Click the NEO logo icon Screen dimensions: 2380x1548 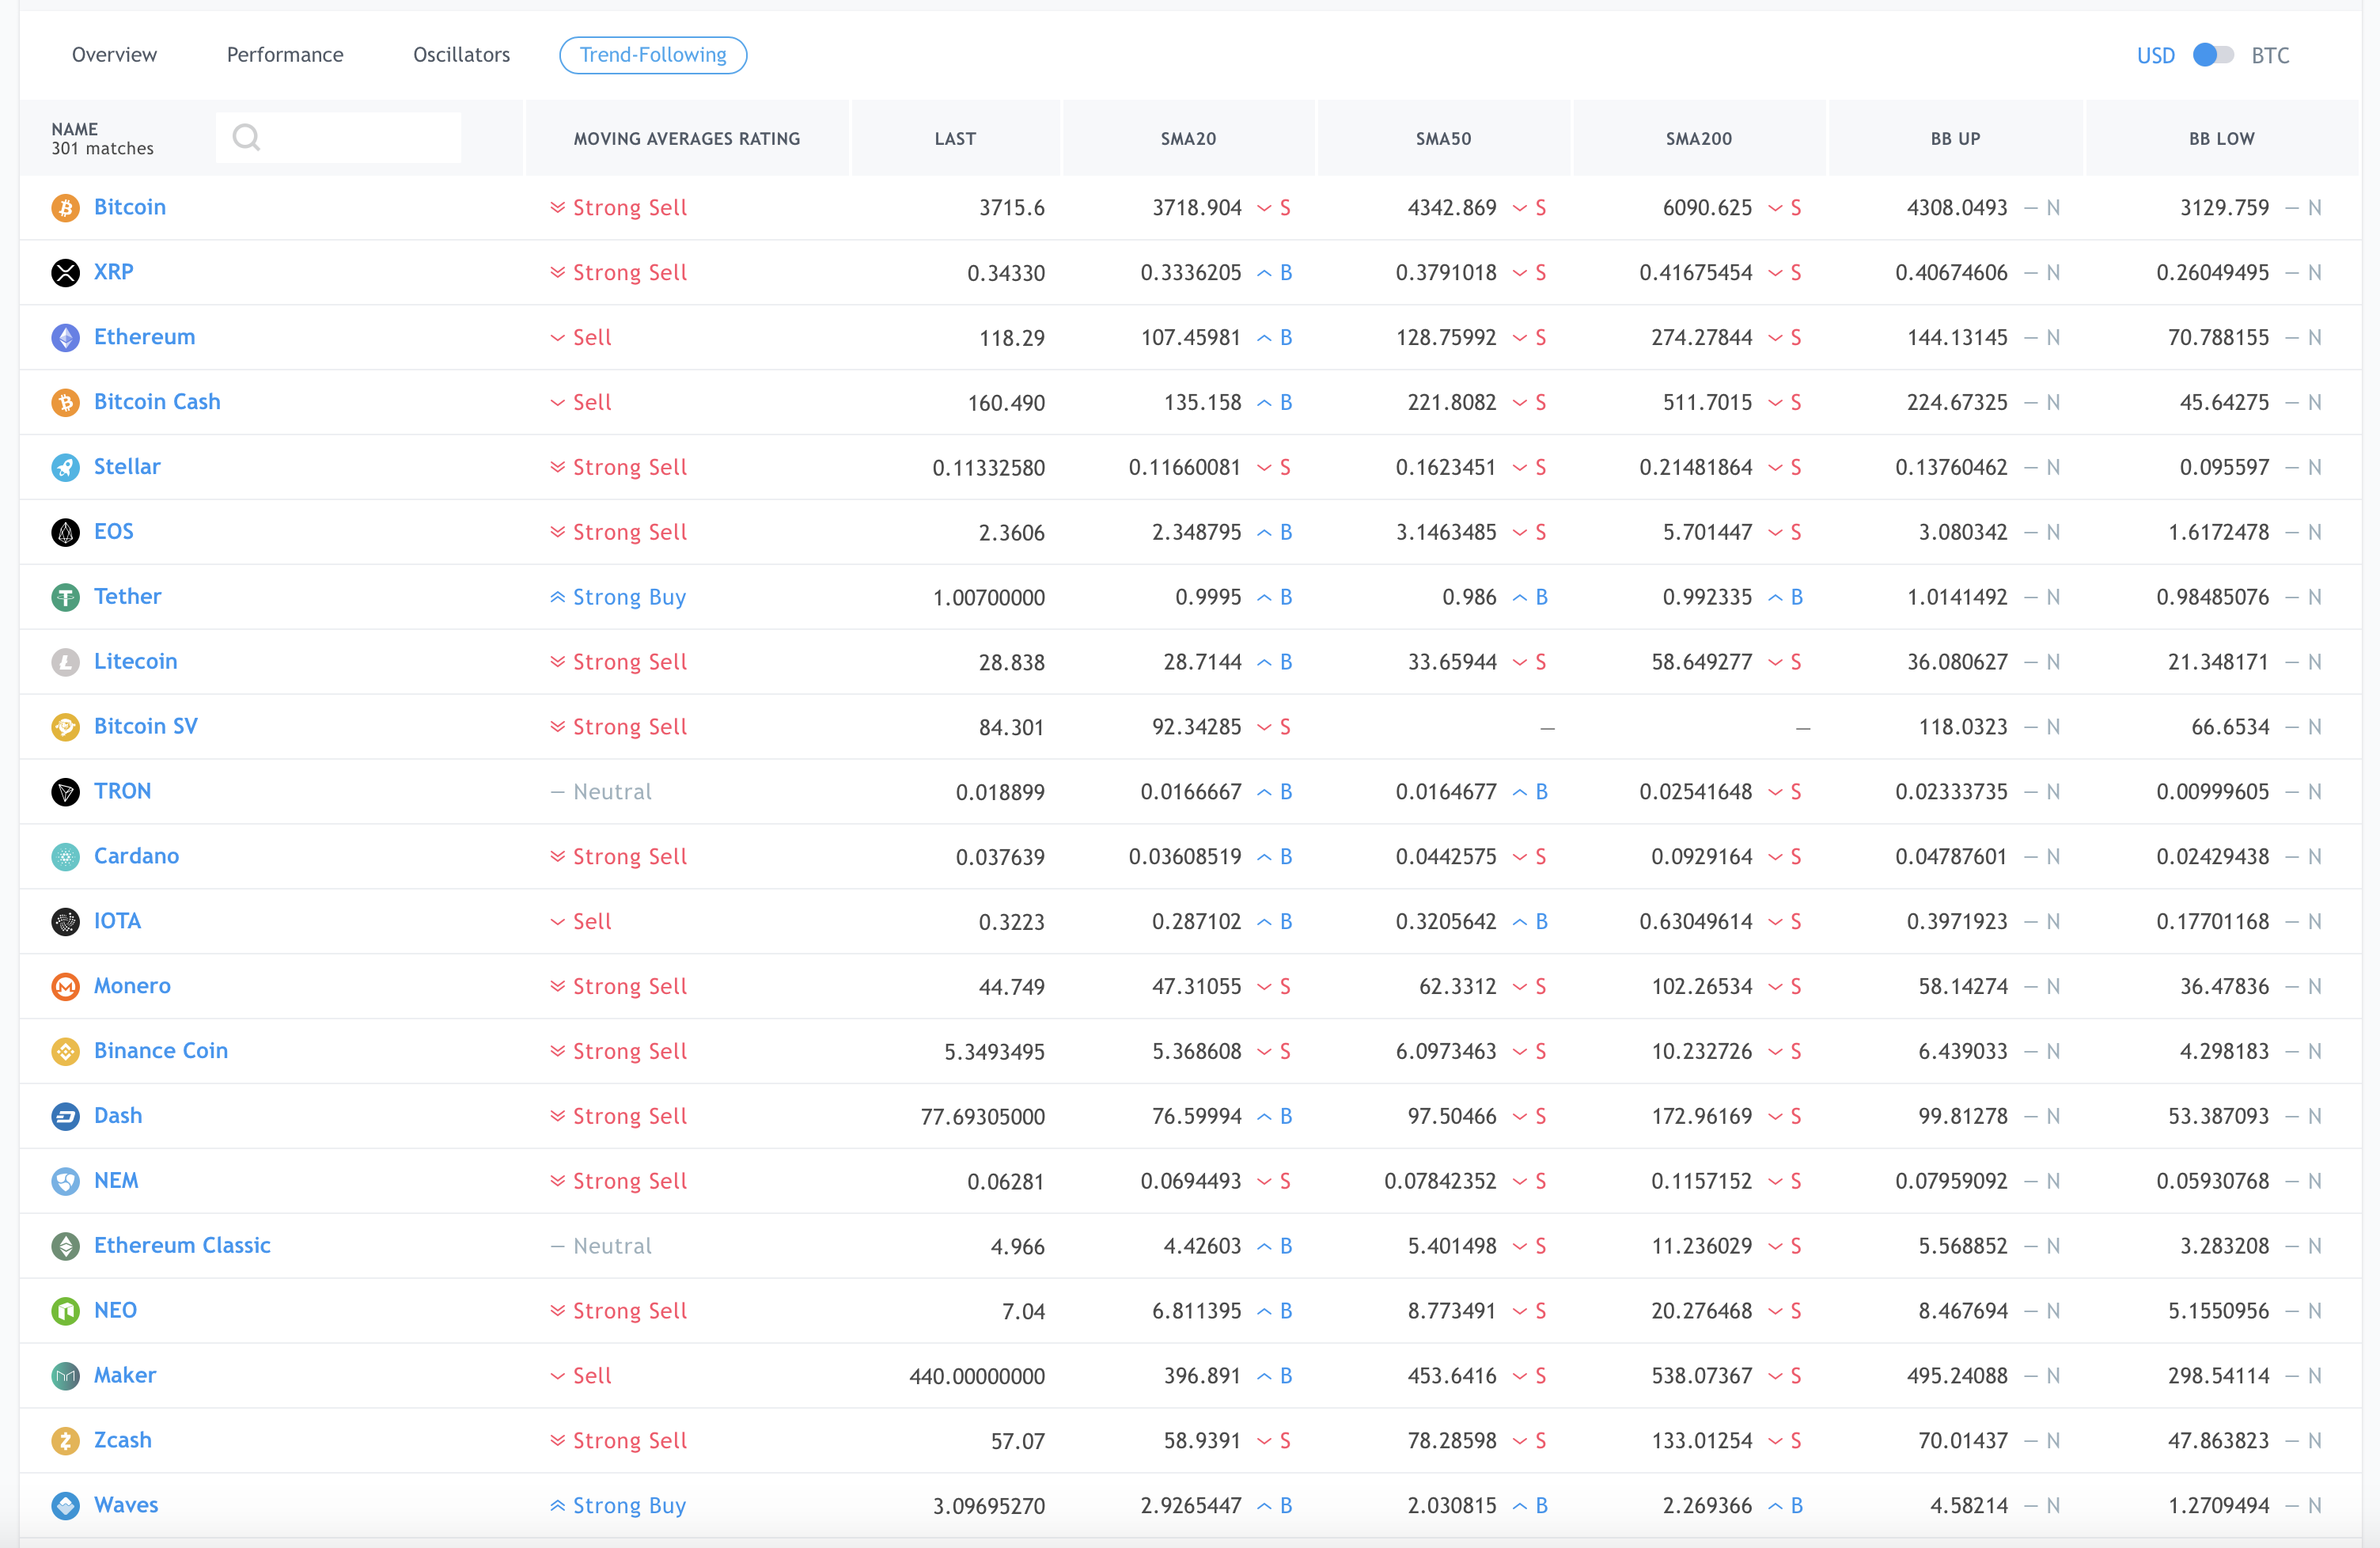click(65, 1312)
